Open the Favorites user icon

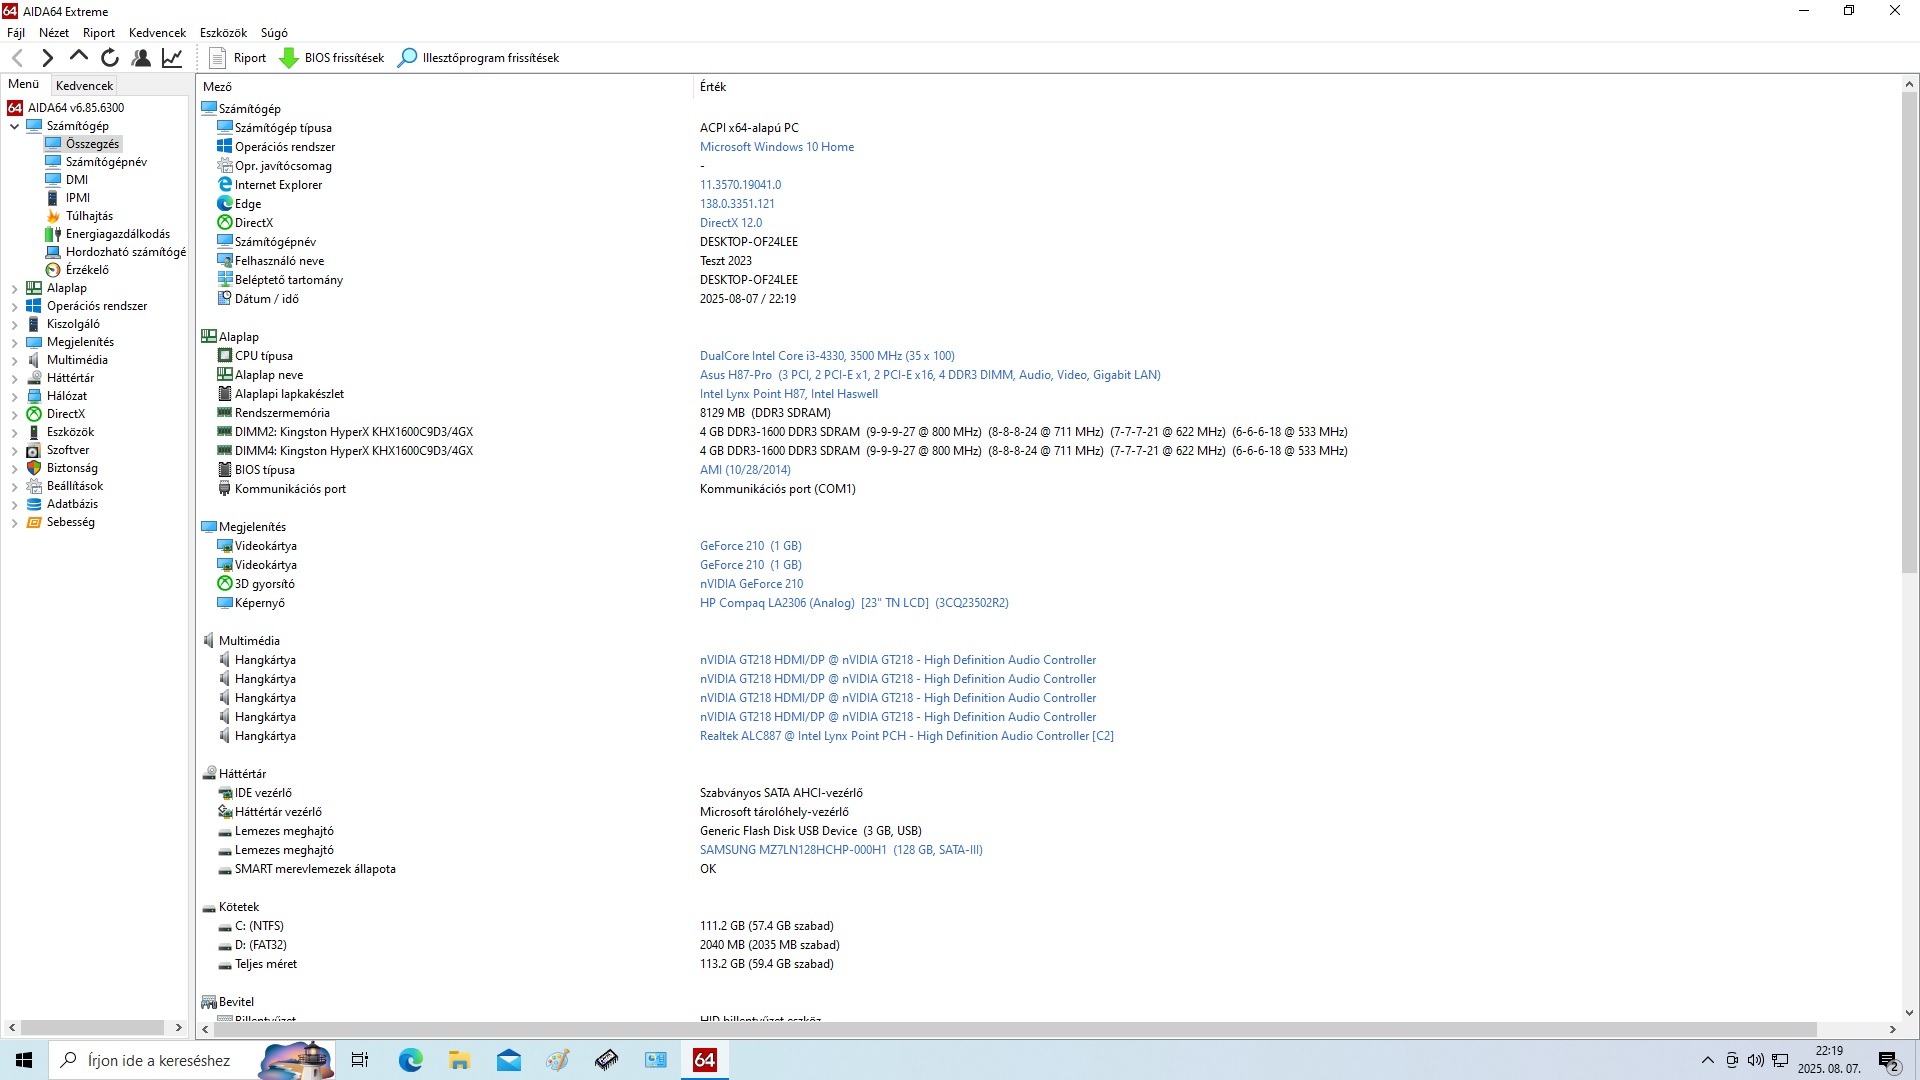pyautogui.click(x=141, y=58)
